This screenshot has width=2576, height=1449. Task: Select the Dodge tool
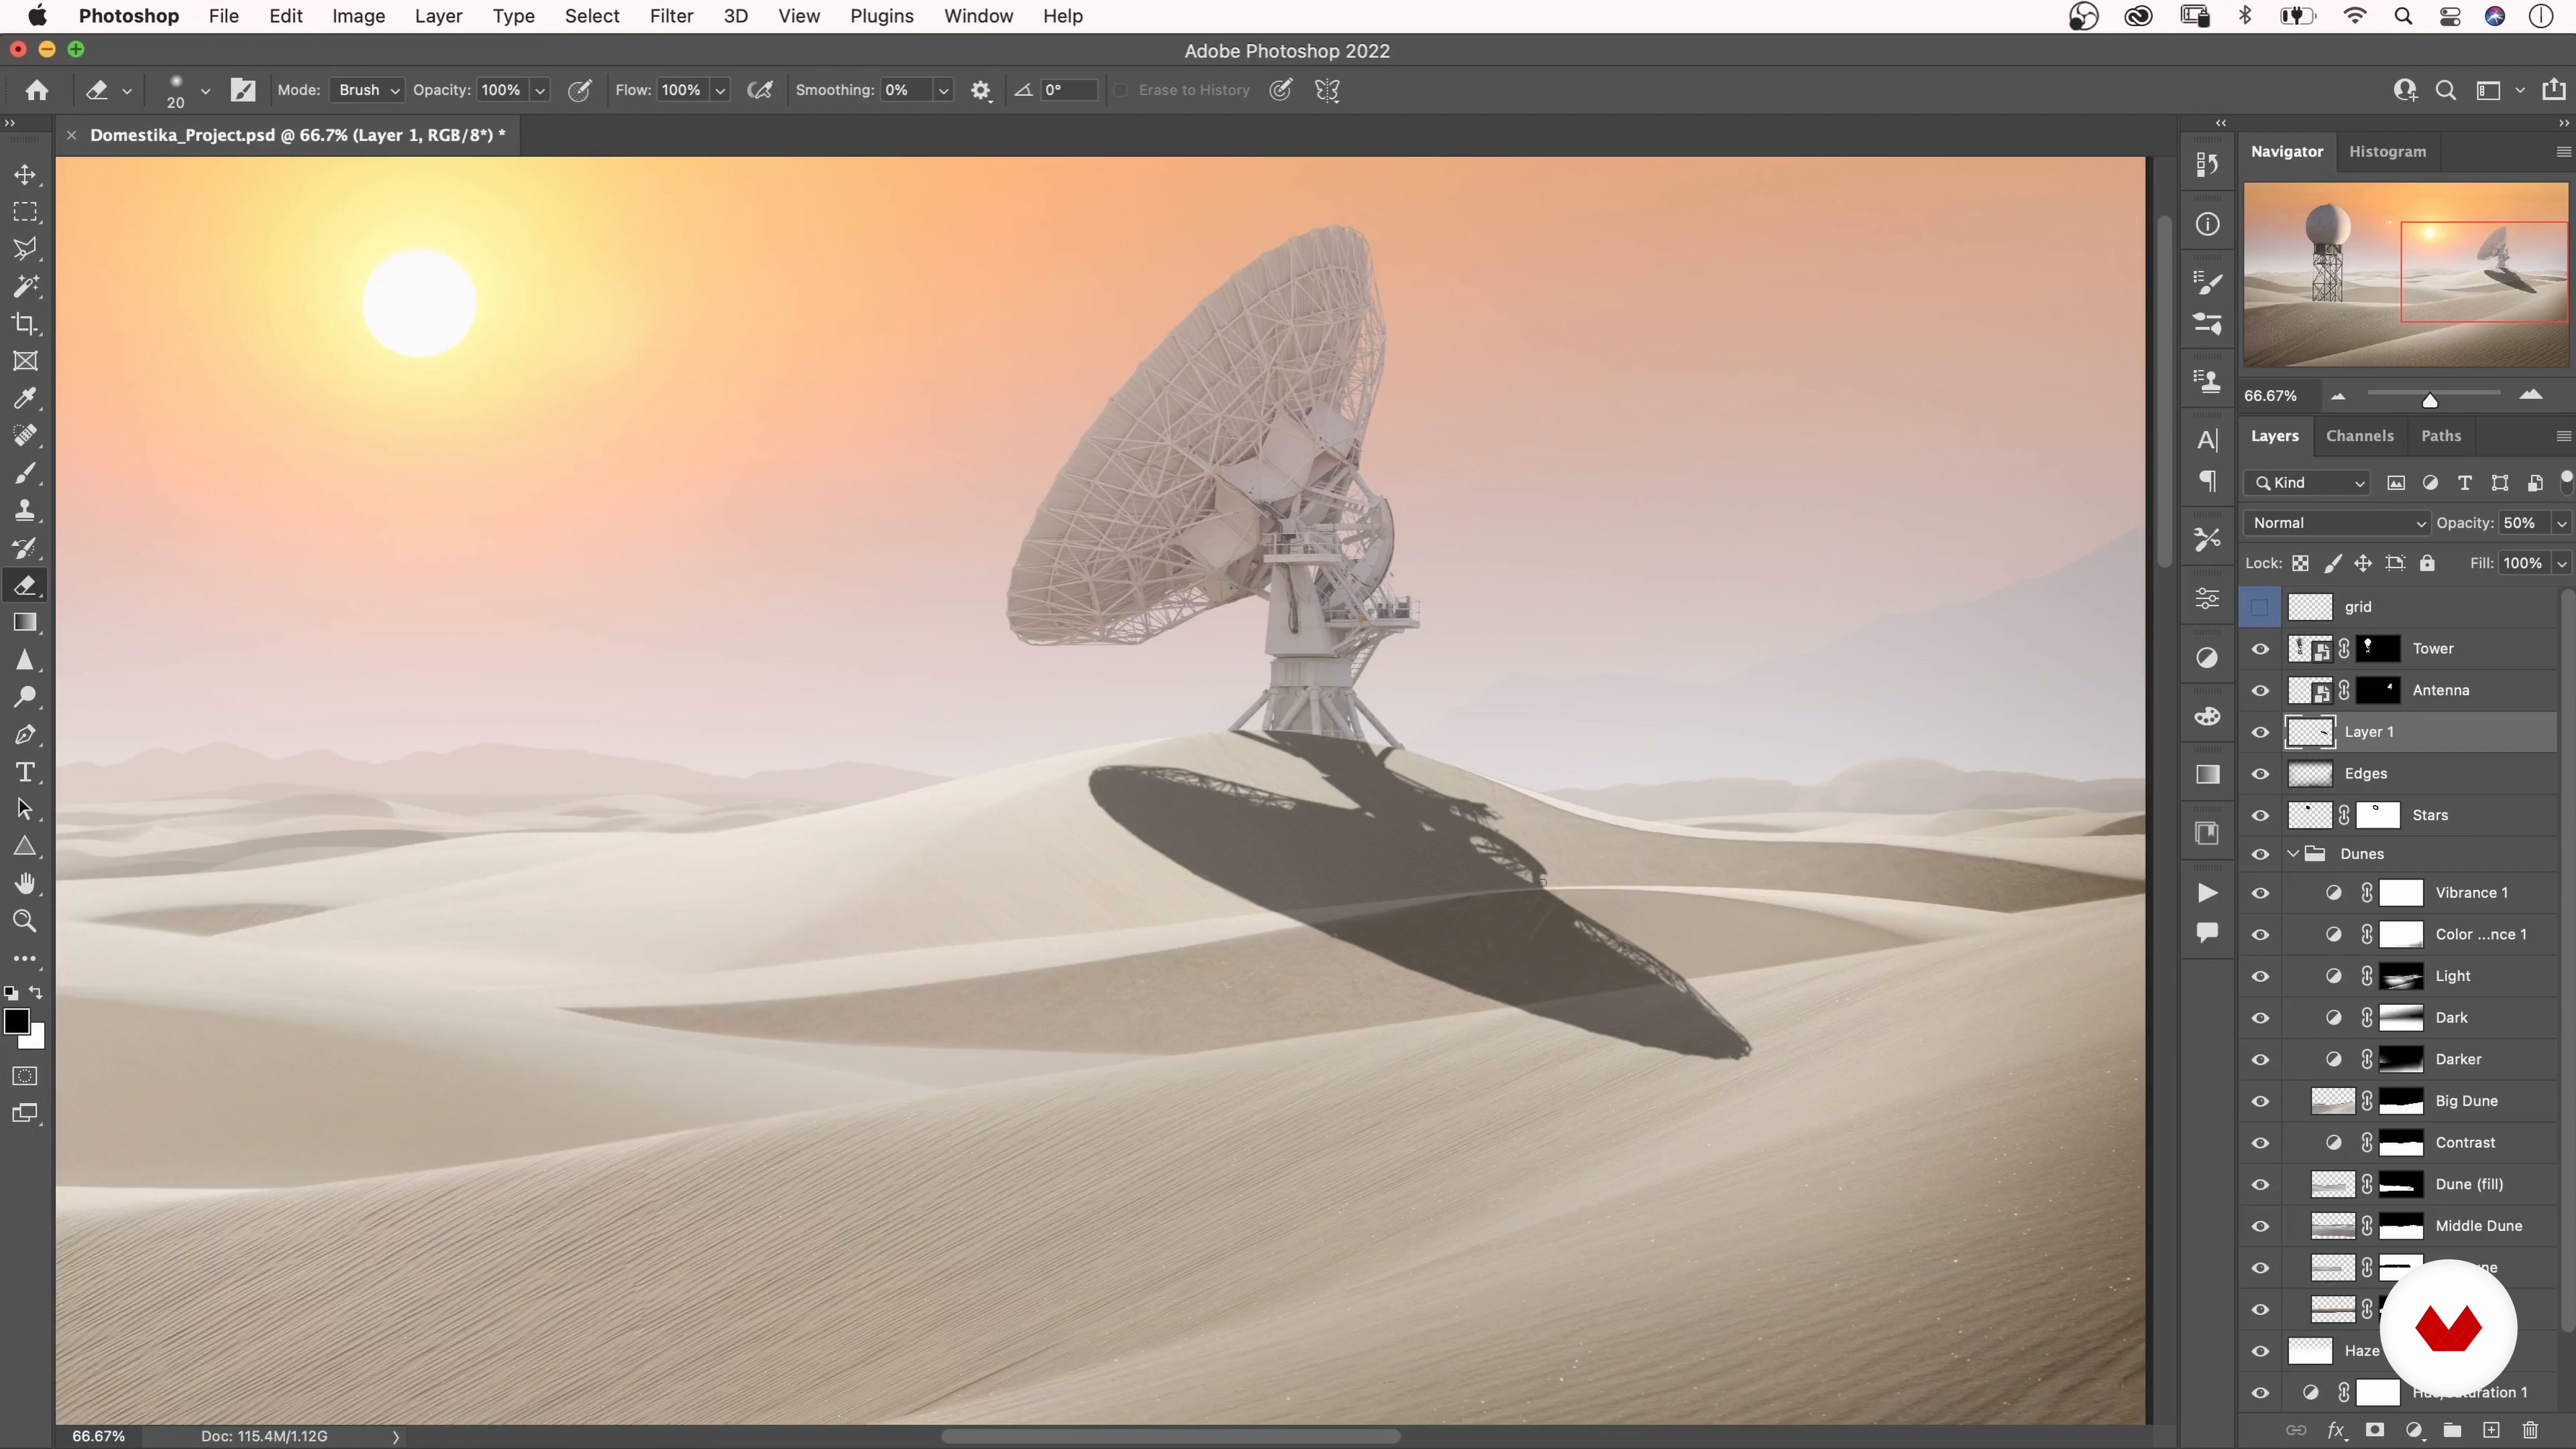pos(25,697)
